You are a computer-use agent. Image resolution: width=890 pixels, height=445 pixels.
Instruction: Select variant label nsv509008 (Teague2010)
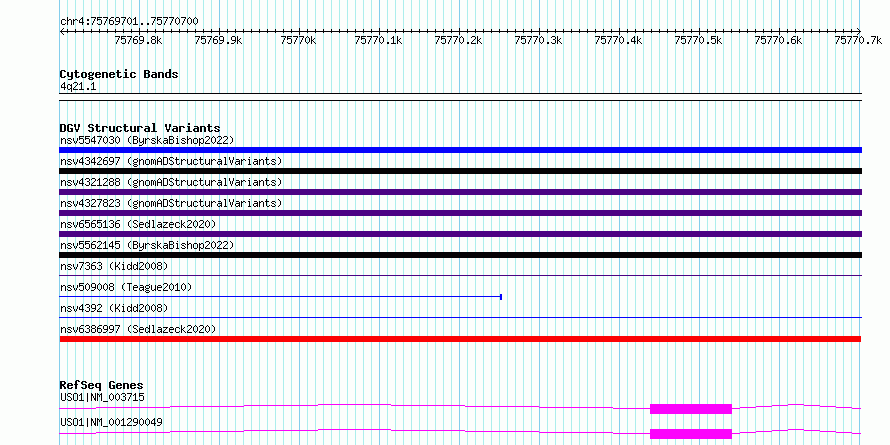tap(126, 287)
